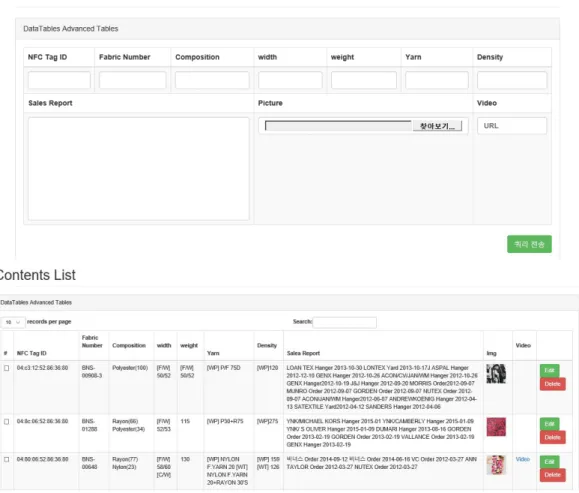Sort by Yarn column in contents list
The image size is (579, 493).
[x=229, y=346]
